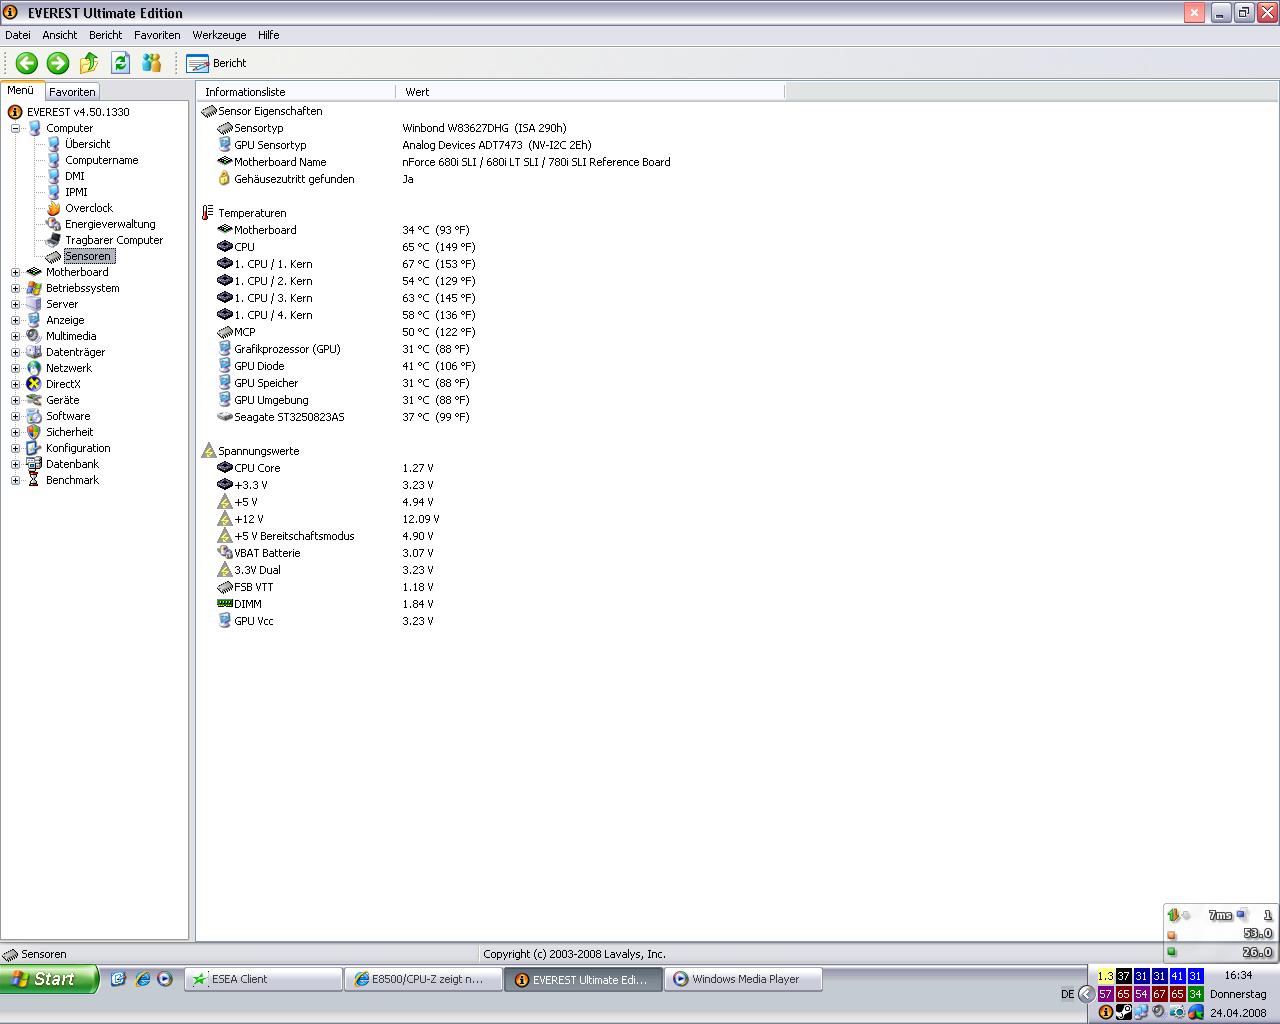The width and height of the screenshot is (1280, 1024).
Task: Click the Informationsliste column header
Action: (x=296, y=91)
